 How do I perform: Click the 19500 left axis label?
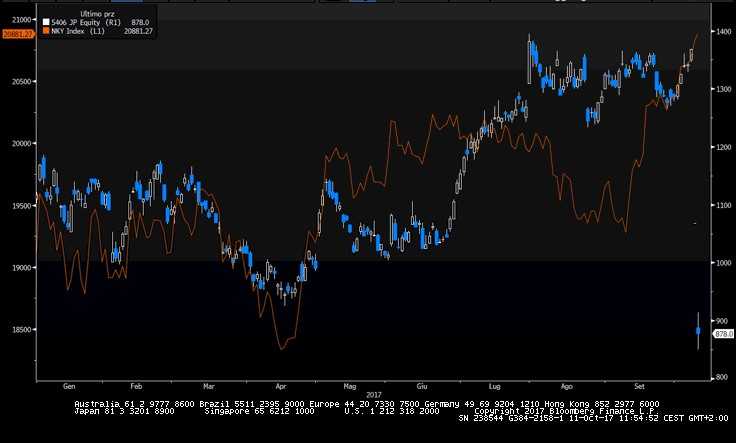(x=22, y=206)
